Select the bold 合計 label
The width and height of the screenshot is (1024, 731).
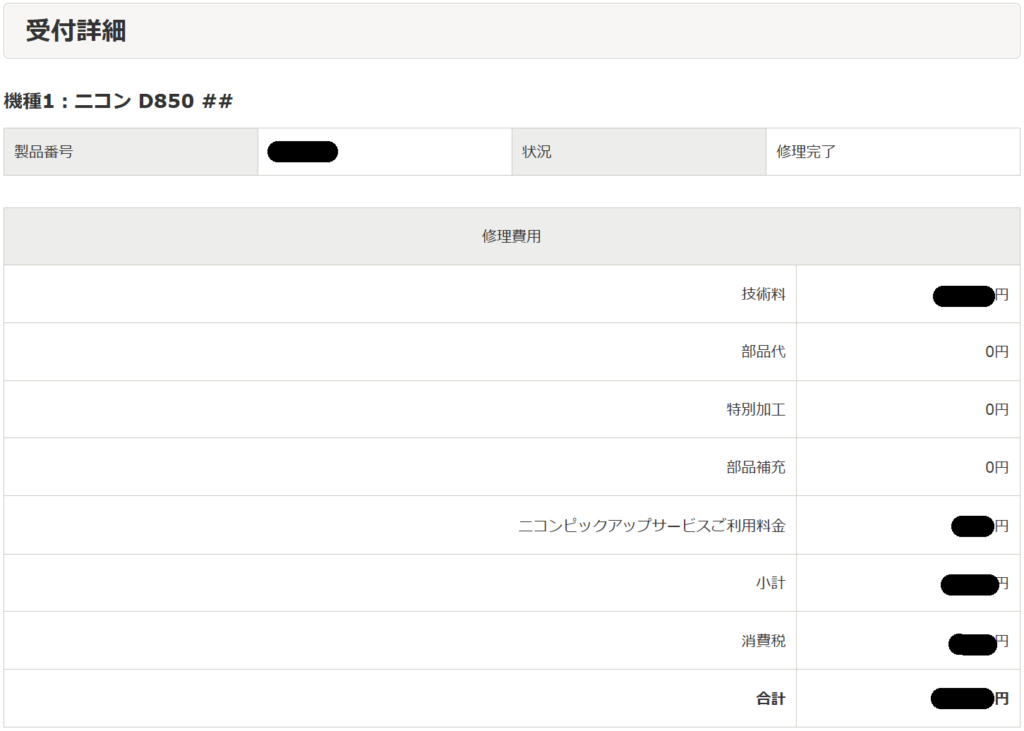point(770,699)
